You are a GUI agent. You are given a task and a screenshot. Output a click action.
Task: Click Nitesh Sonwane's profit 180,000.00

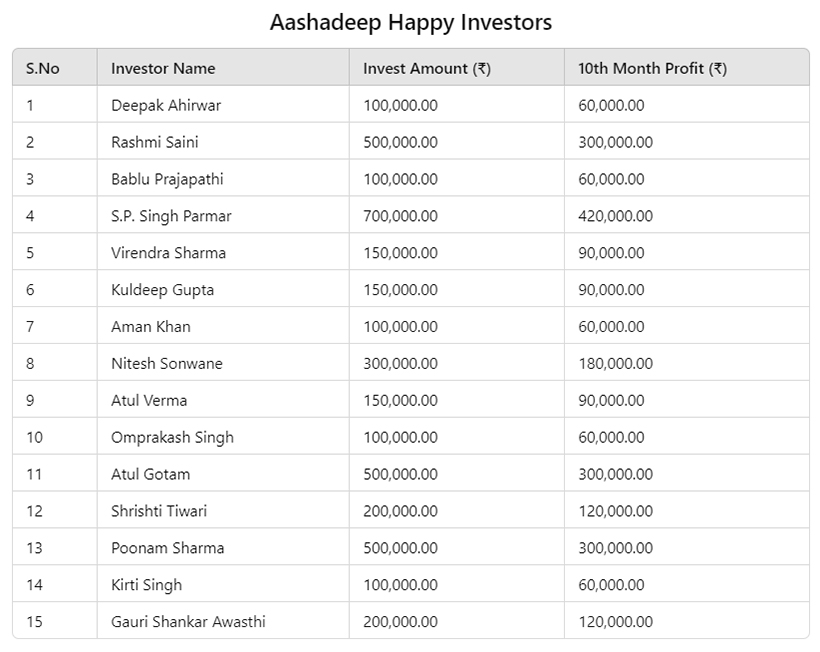(615, 364)
